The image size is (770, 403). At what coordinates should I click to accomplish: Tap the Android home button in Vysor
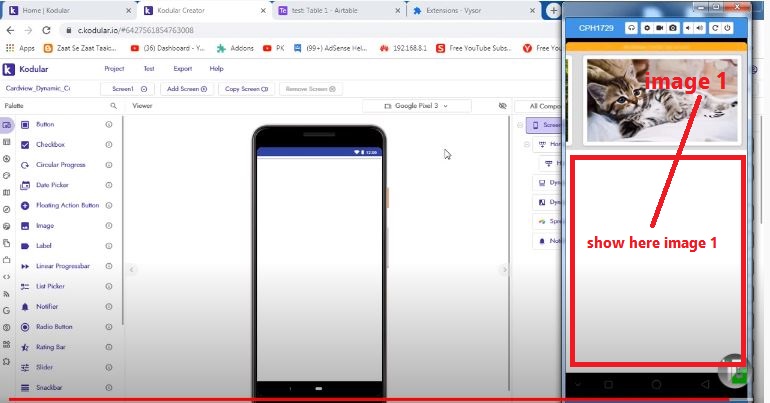[x=656, y=384]
